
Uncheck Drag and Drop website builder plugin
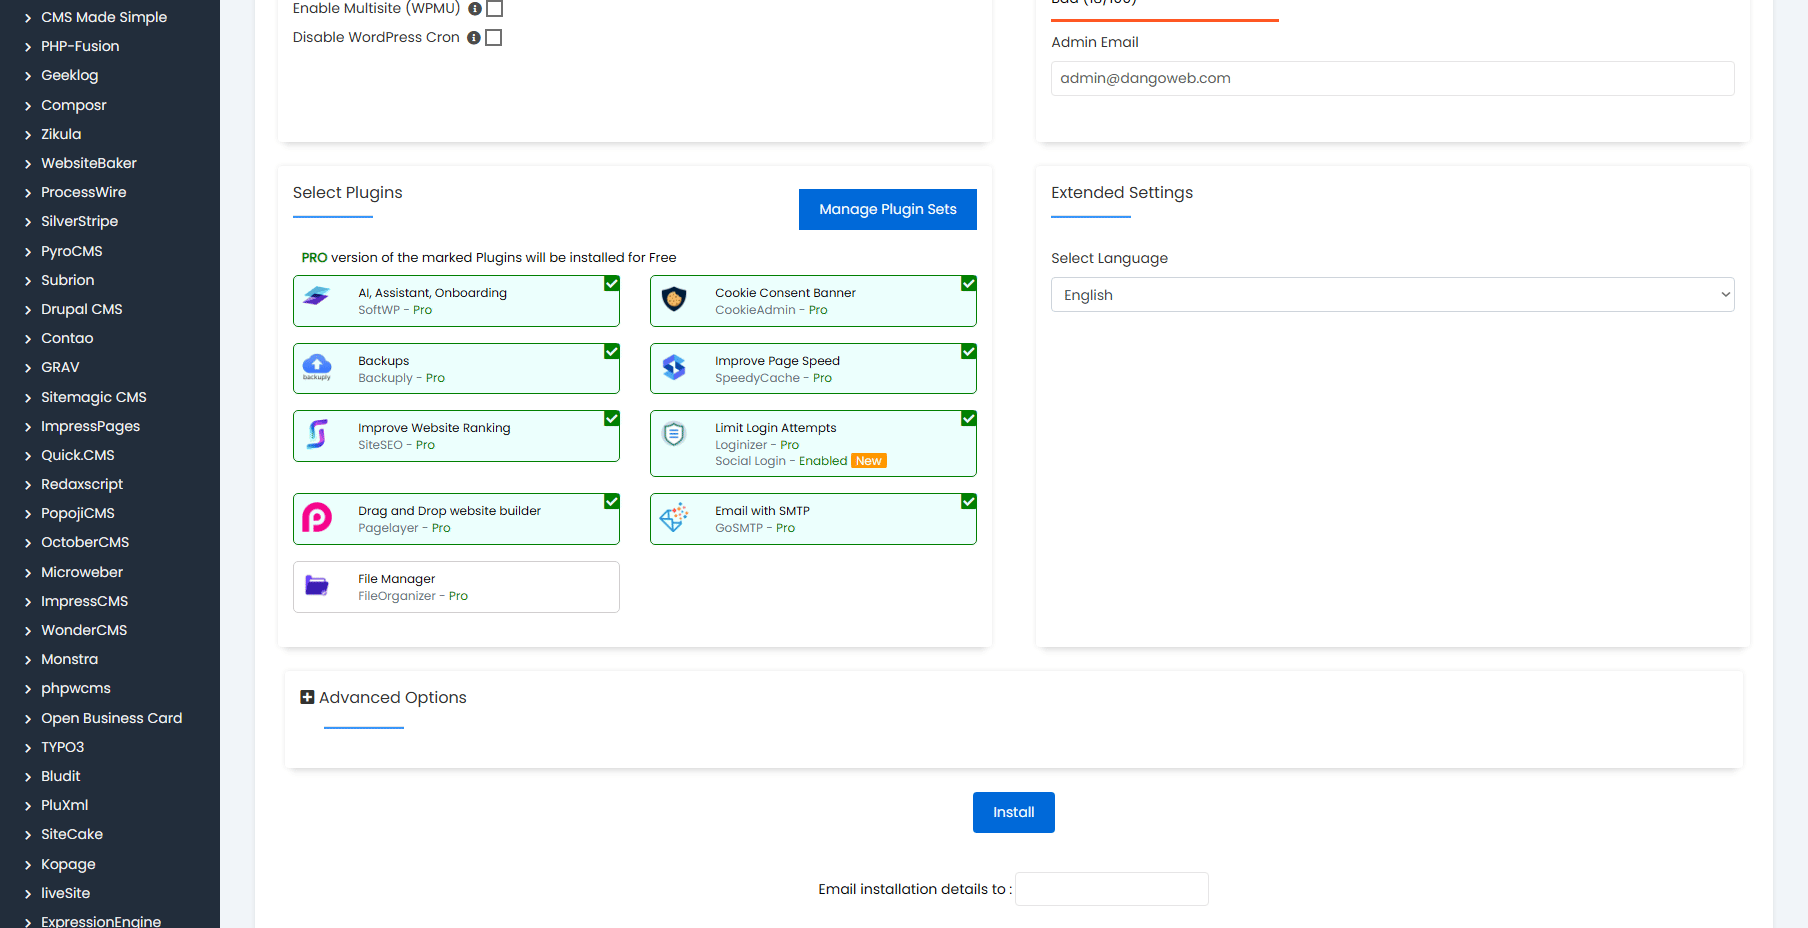point(612,502)
